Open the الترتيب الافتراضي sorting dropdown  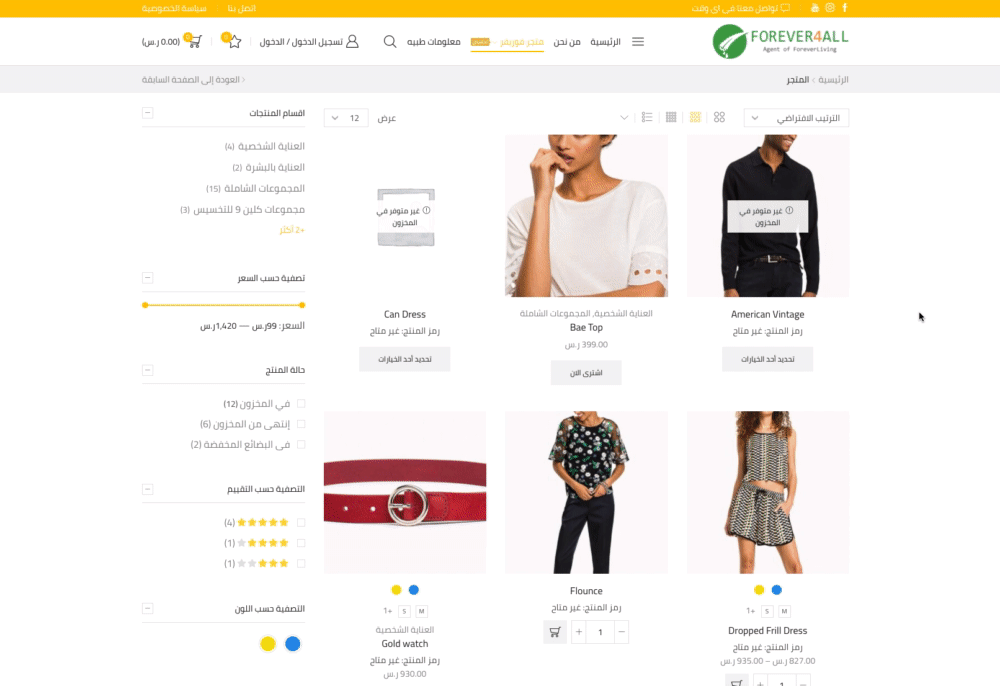pyautogui.click(x=796, y=118)
